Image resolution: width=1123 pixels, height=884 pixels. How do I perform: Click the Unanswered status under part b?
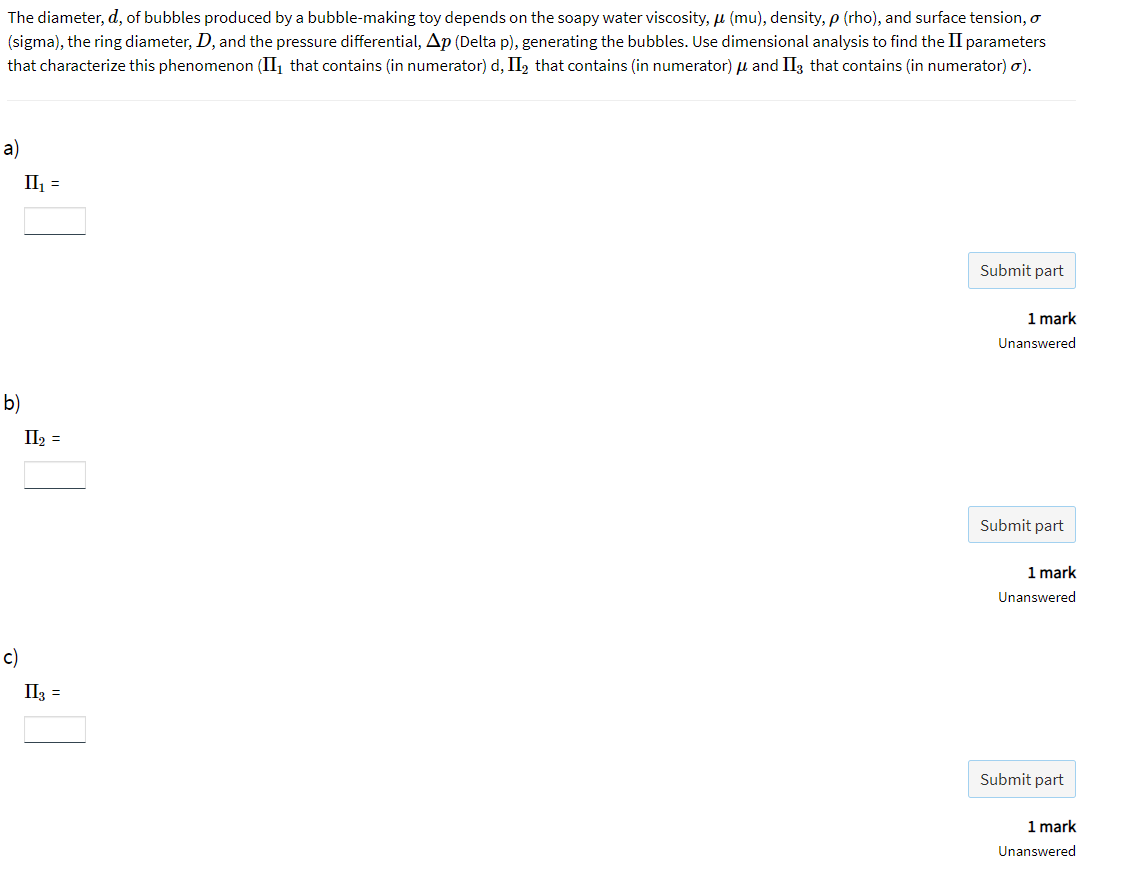pyautogui.click(x=1037, y=597)
